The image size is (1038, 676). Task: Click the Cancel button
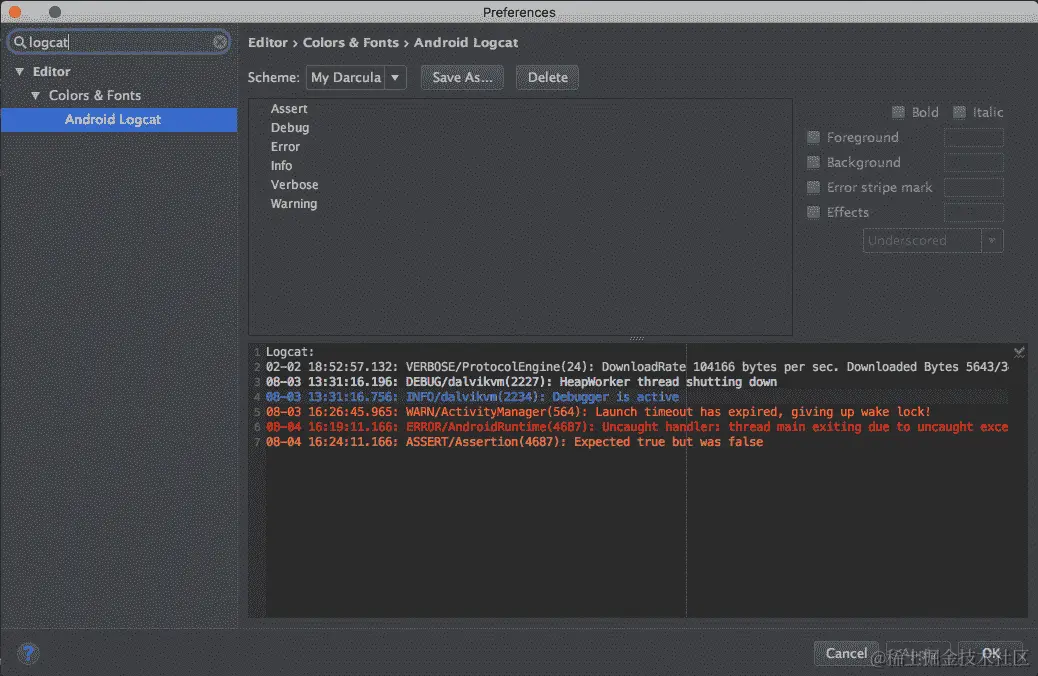coord(846,653)
